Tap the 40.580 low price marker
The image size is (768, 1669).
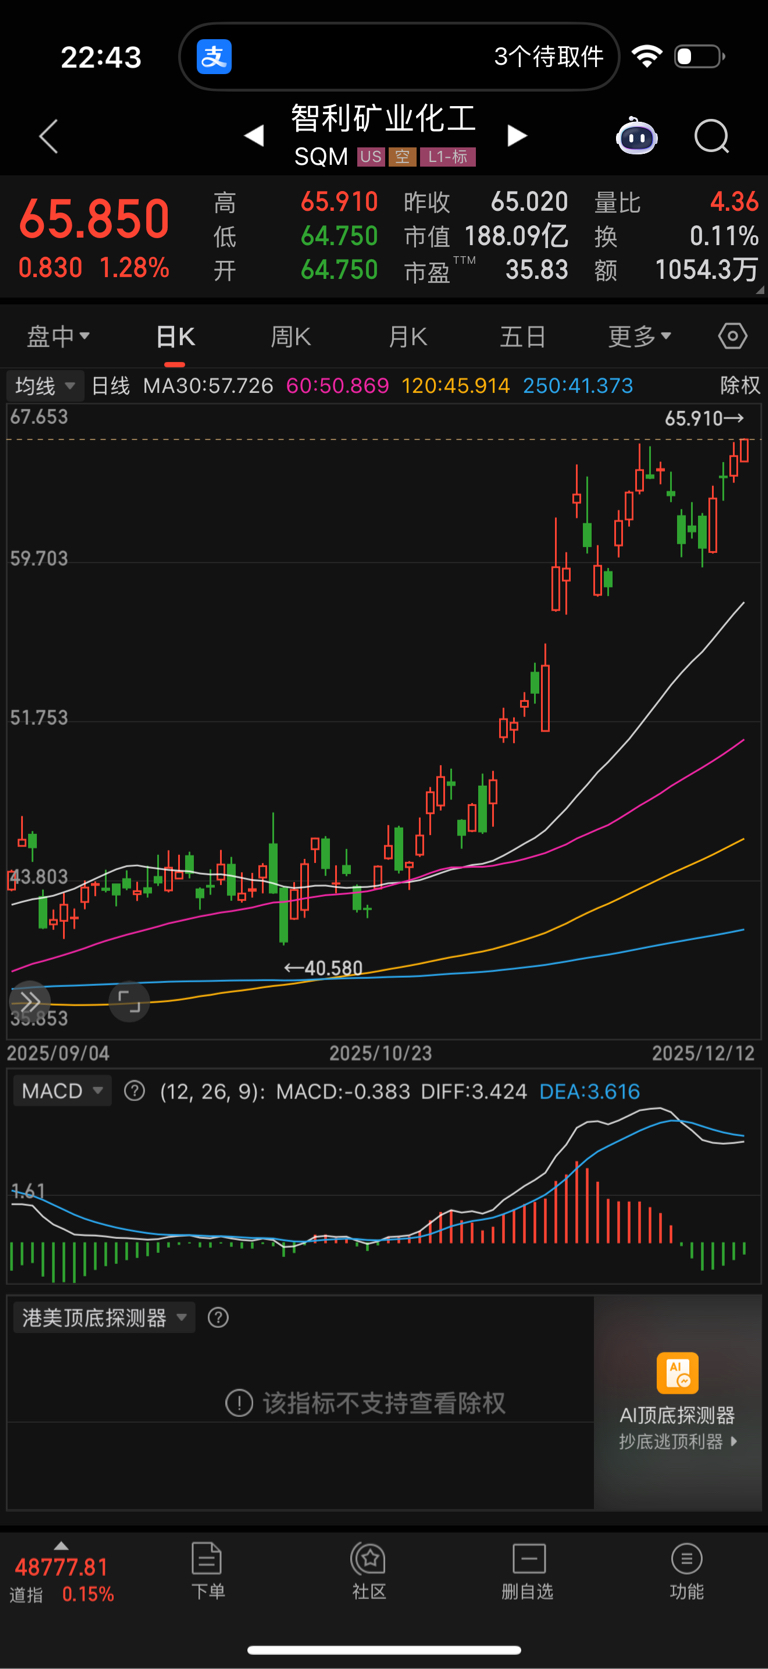323,968
